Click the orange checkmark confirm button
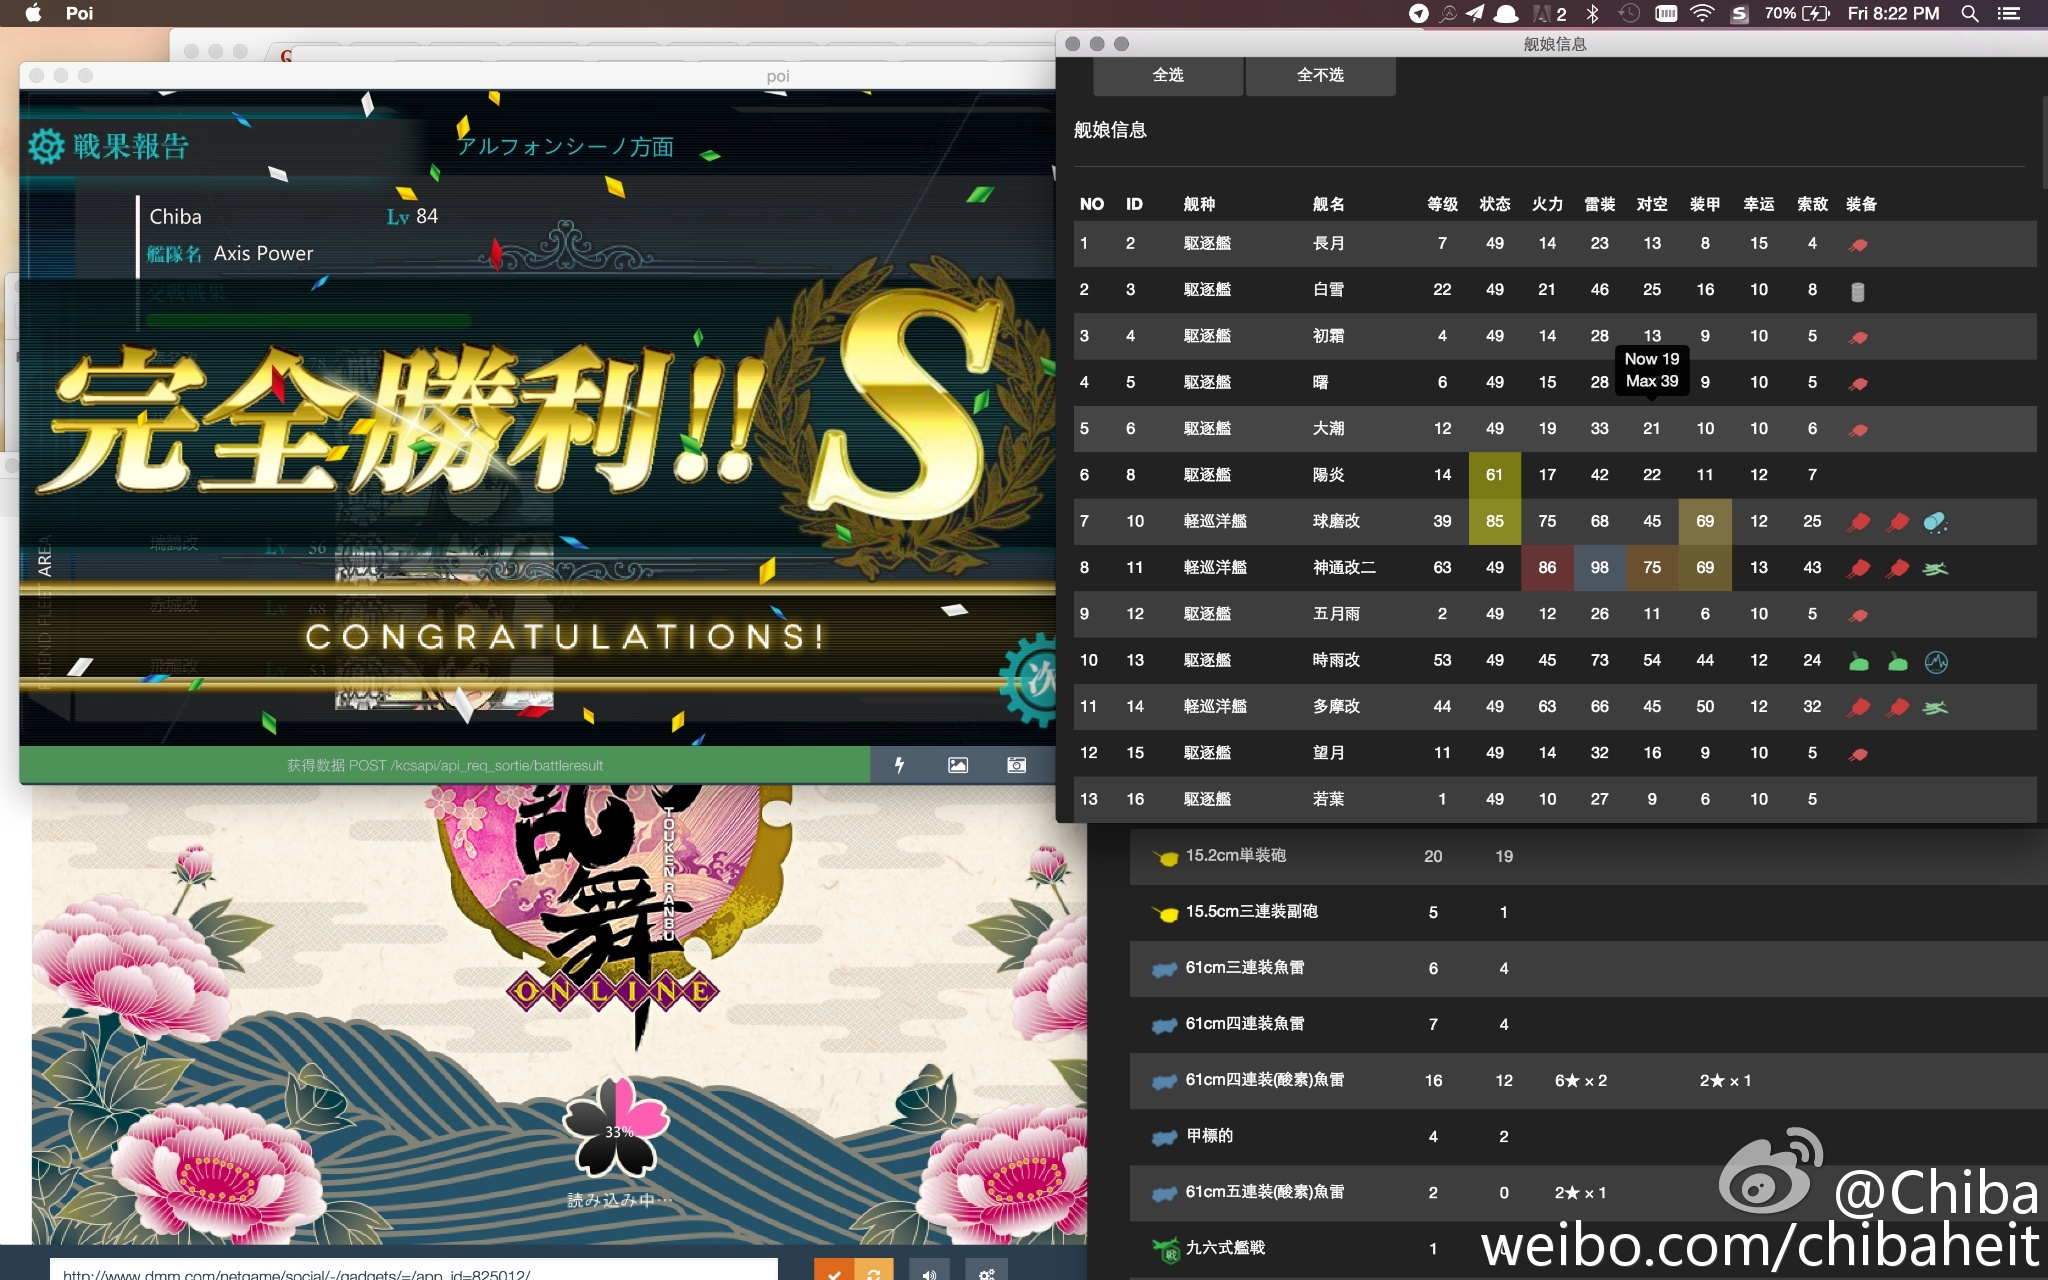This screenshot has height=1280, width=2048. click(833, 1272)
